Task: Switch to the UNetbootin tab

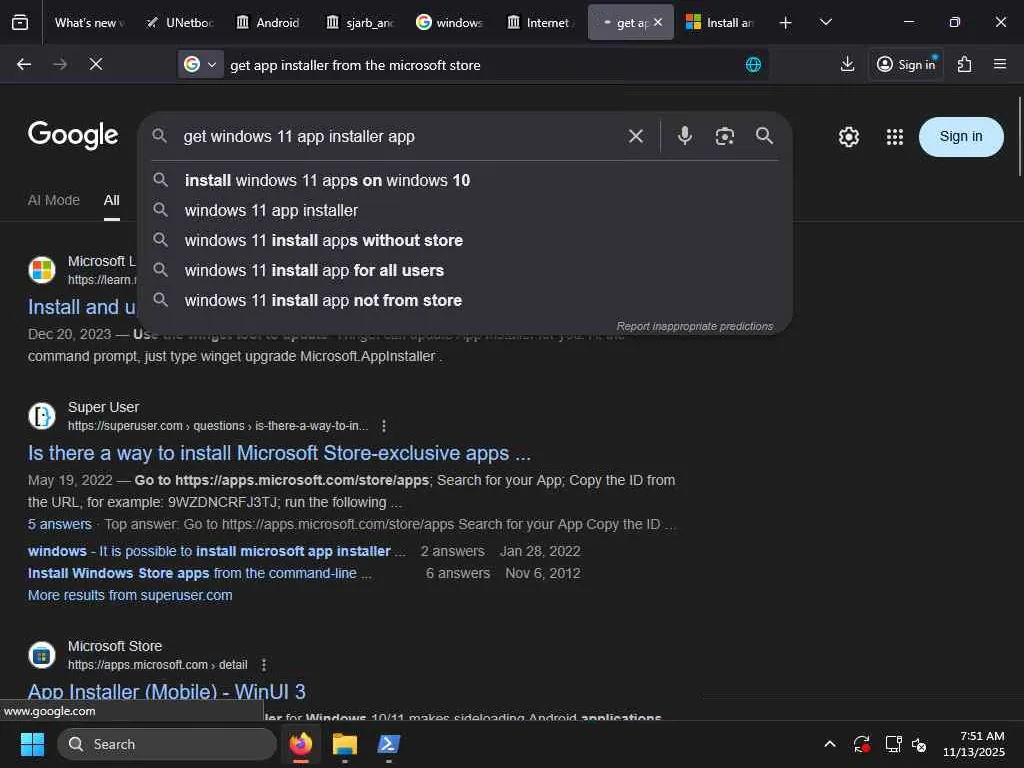Action: (x=180, y=23)
